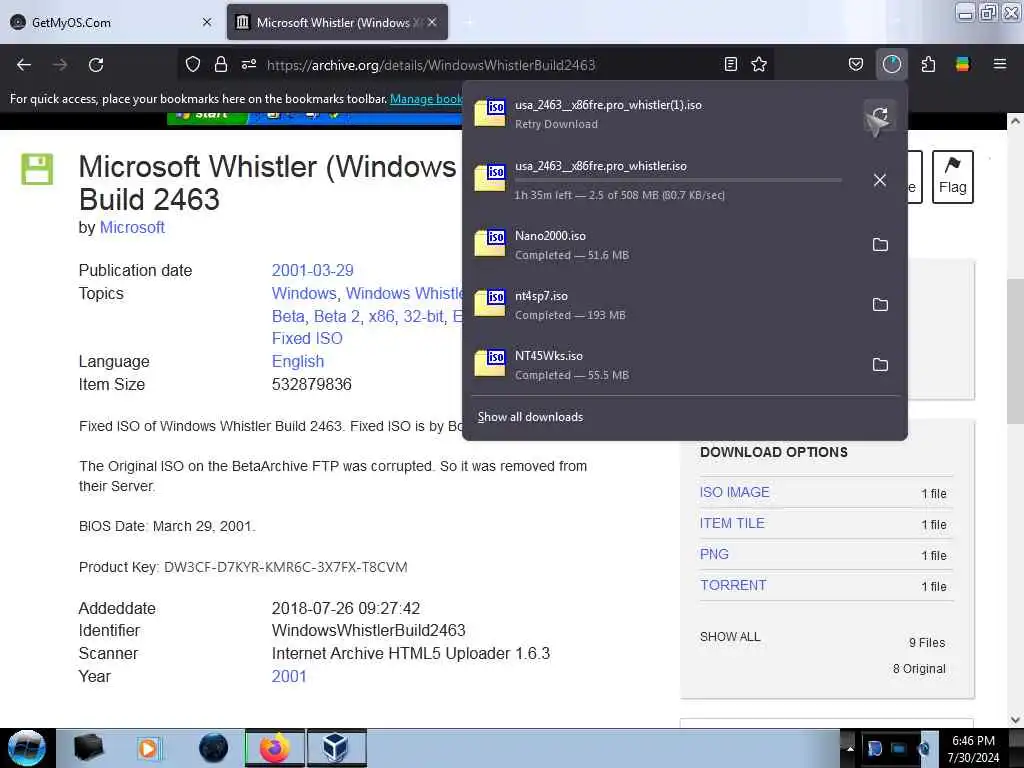
Task: Open the Windows topic link
Action: click(x=304, y=293)
